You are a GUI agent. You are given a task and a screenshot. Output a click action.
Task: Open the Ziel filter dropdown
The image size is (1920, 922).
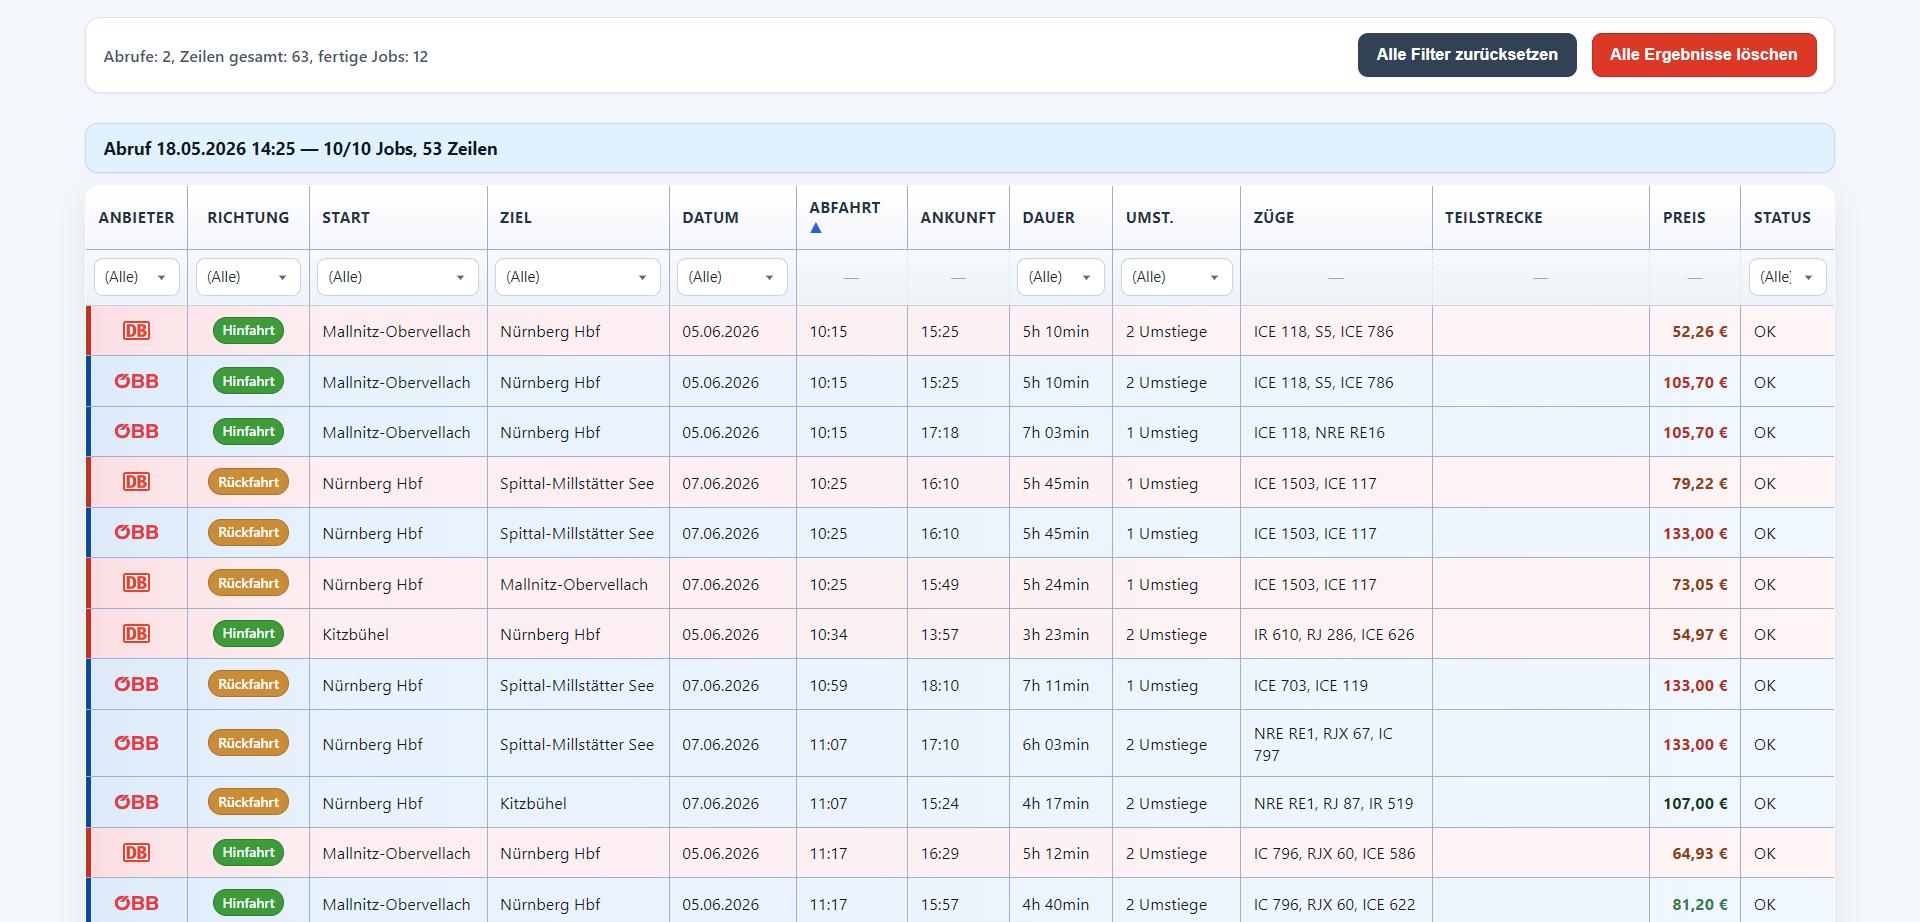(x=578, y=277)
